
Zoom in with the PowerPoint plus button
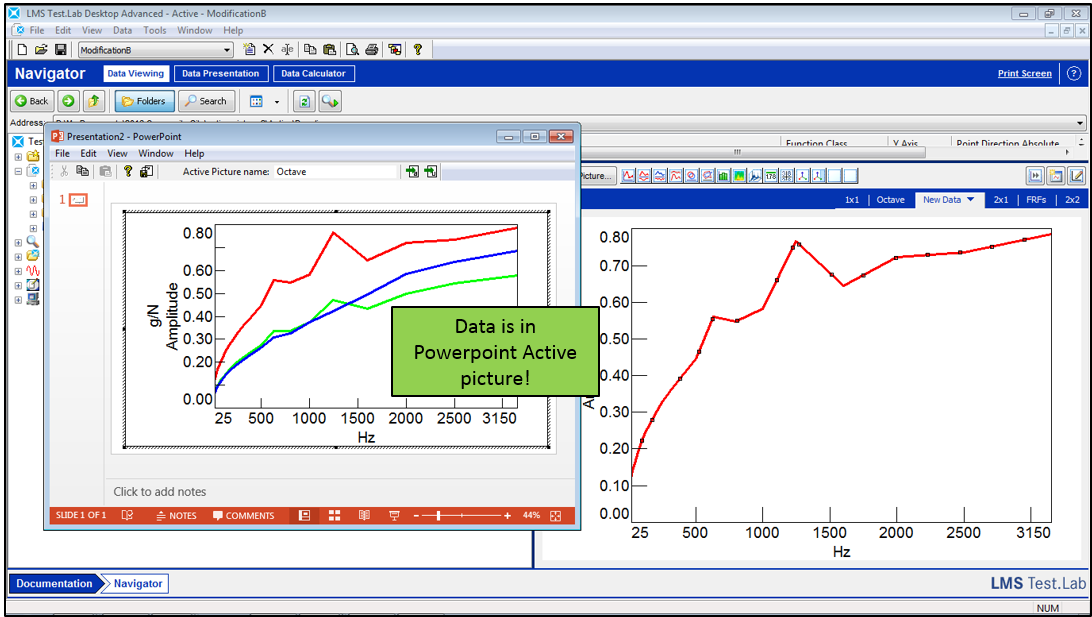click(508, 515)
